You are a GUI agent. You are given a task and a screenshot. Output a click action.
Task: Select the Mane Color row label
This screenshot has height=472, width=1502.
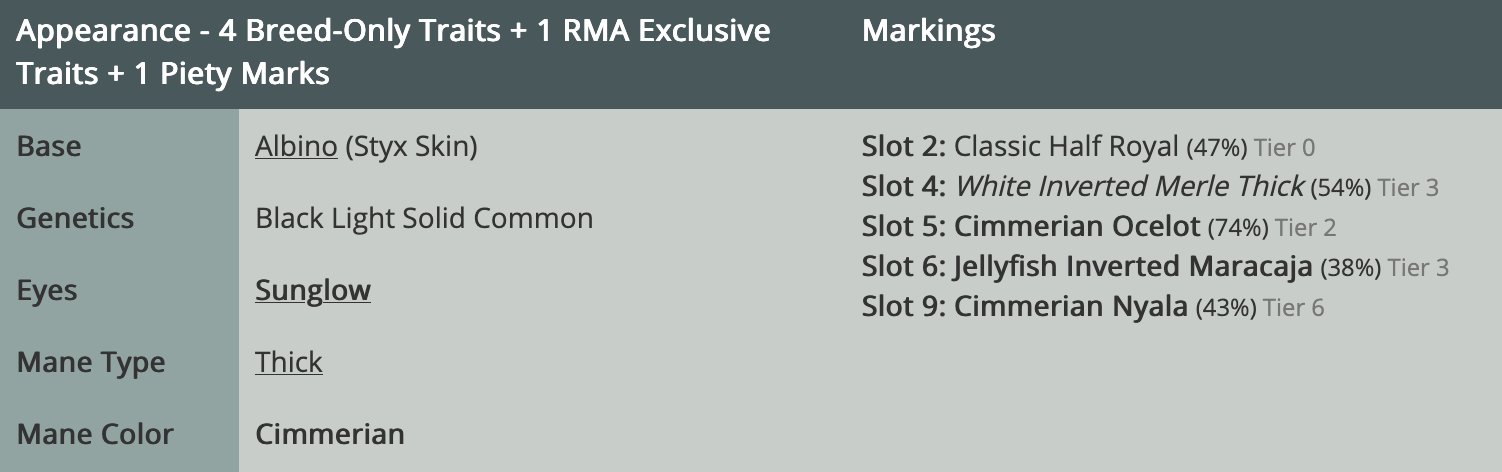95,435
